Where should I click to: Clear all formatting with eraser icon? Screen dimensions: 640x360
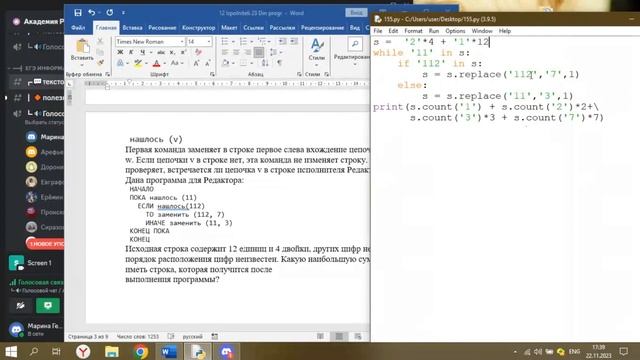coord(198,52)
